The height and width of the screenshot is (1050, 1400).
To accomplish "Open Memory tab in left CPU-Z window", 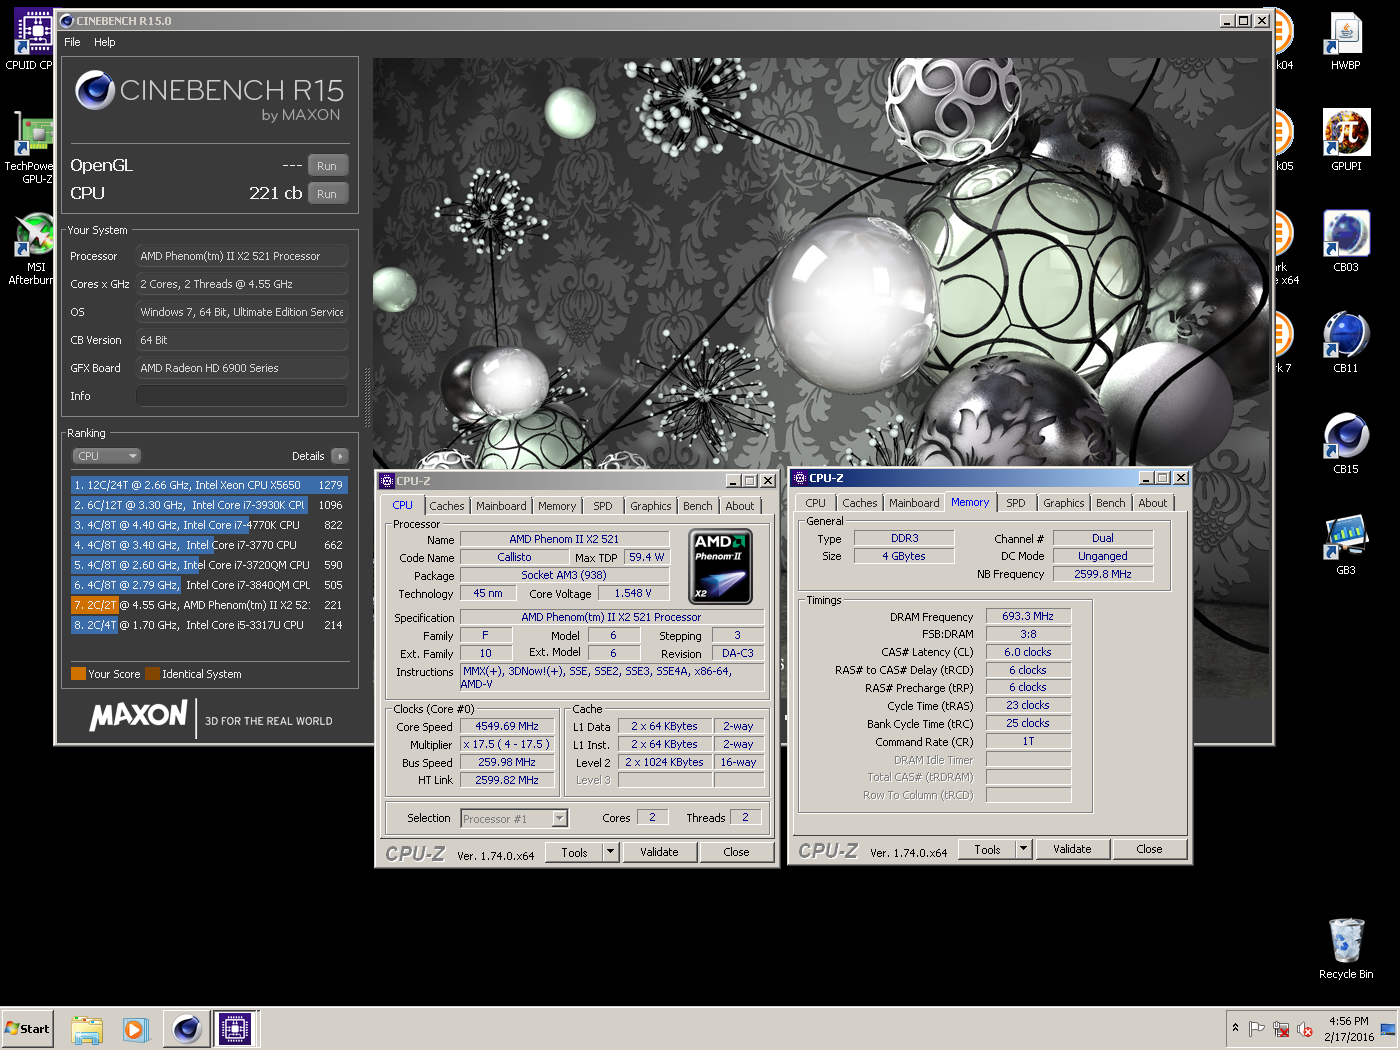I will click(x=557, y=506).
